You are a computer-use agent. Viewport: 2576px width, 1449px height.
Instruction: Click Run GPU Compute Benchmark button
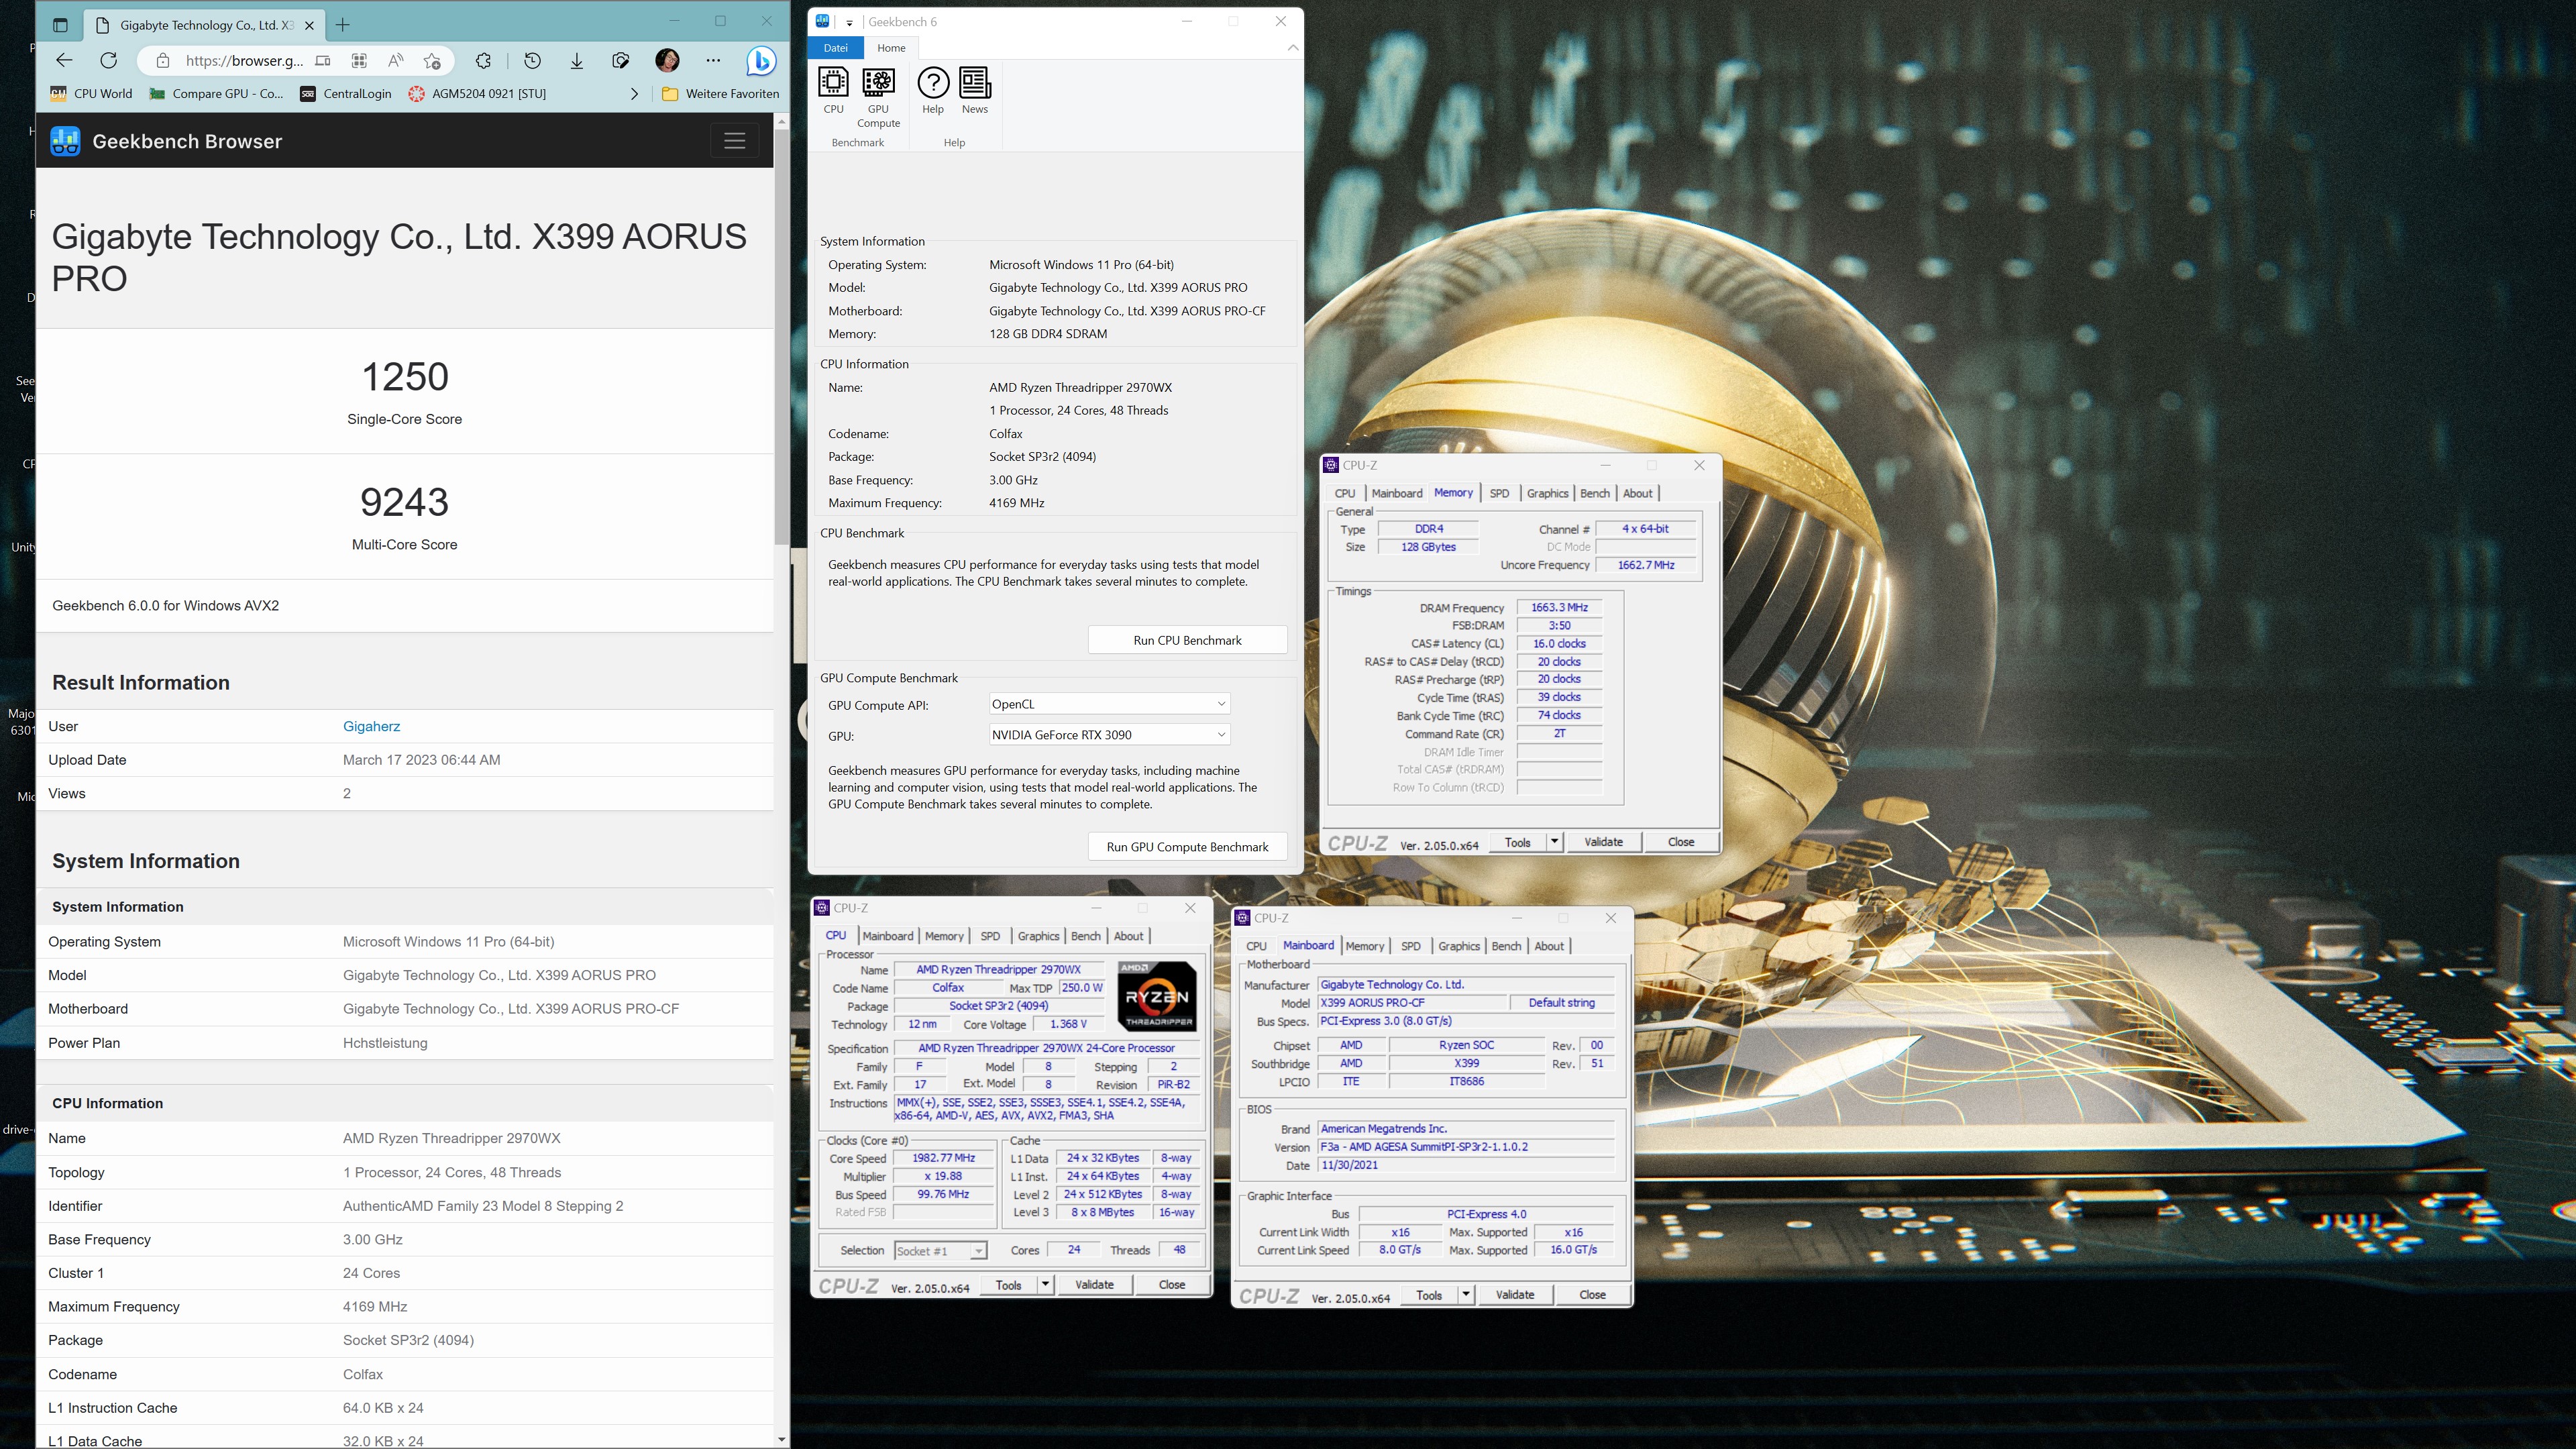[1187, 847]
